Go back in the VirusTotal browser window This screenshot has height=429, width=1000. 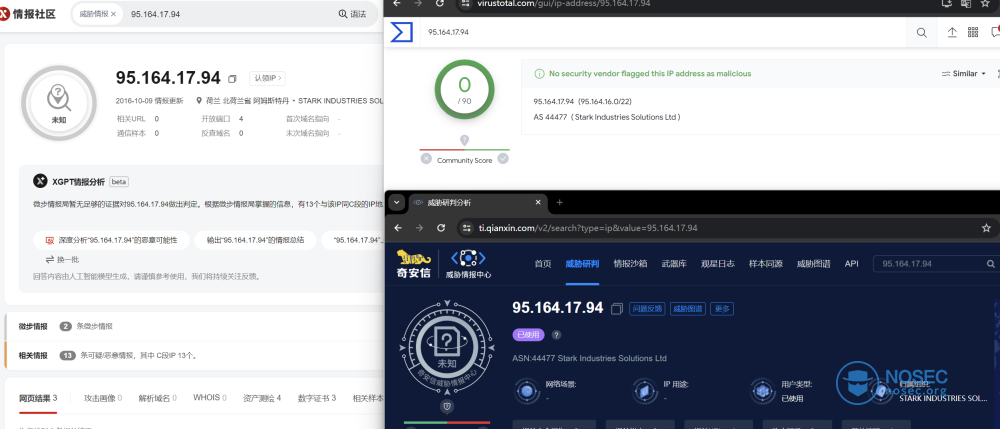[396, 3]
